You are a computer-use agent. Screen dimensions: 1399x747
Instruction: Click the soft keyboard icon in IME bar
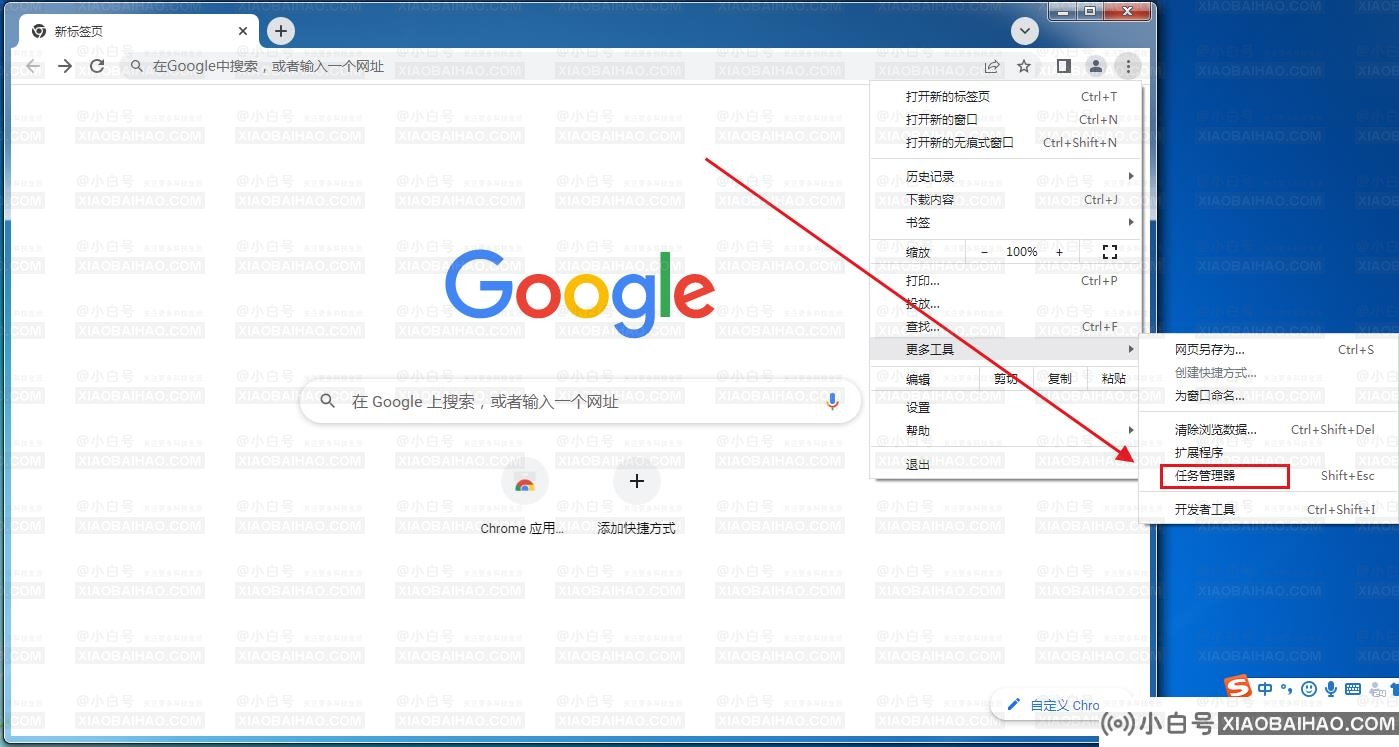[x=1353, y=689]
